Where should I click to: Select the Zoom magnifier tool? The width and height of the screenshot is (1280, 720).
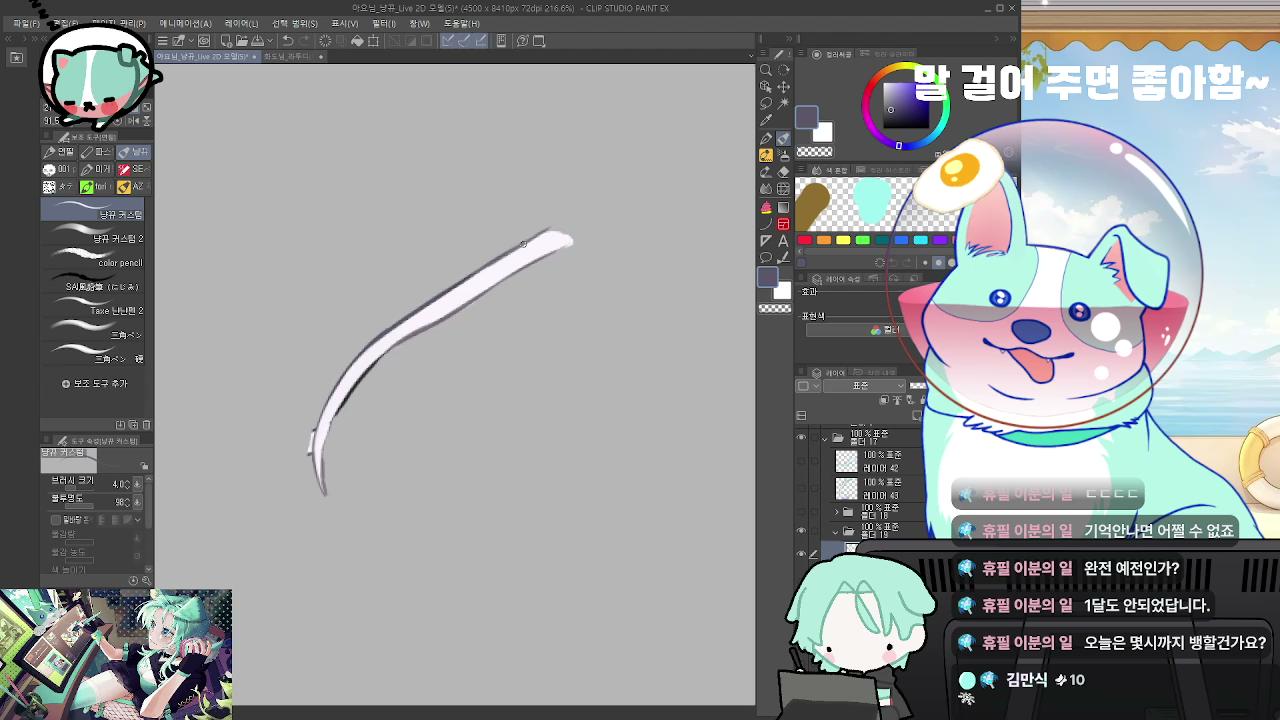(766, 70)
